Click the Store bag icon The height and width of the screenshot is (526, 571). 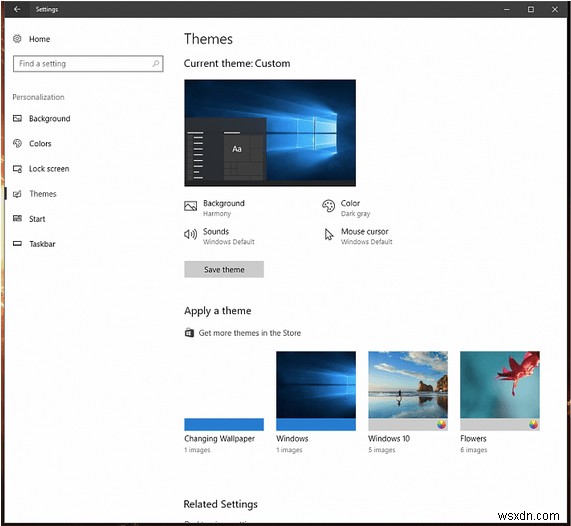[189, 333]
